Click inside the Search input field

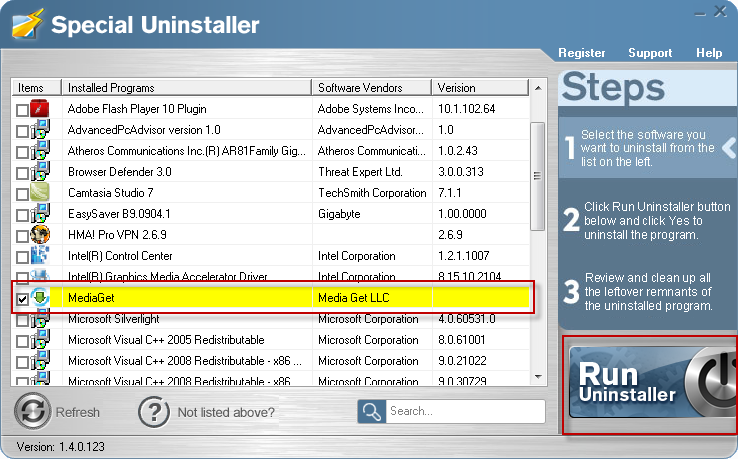coord(465,411)
